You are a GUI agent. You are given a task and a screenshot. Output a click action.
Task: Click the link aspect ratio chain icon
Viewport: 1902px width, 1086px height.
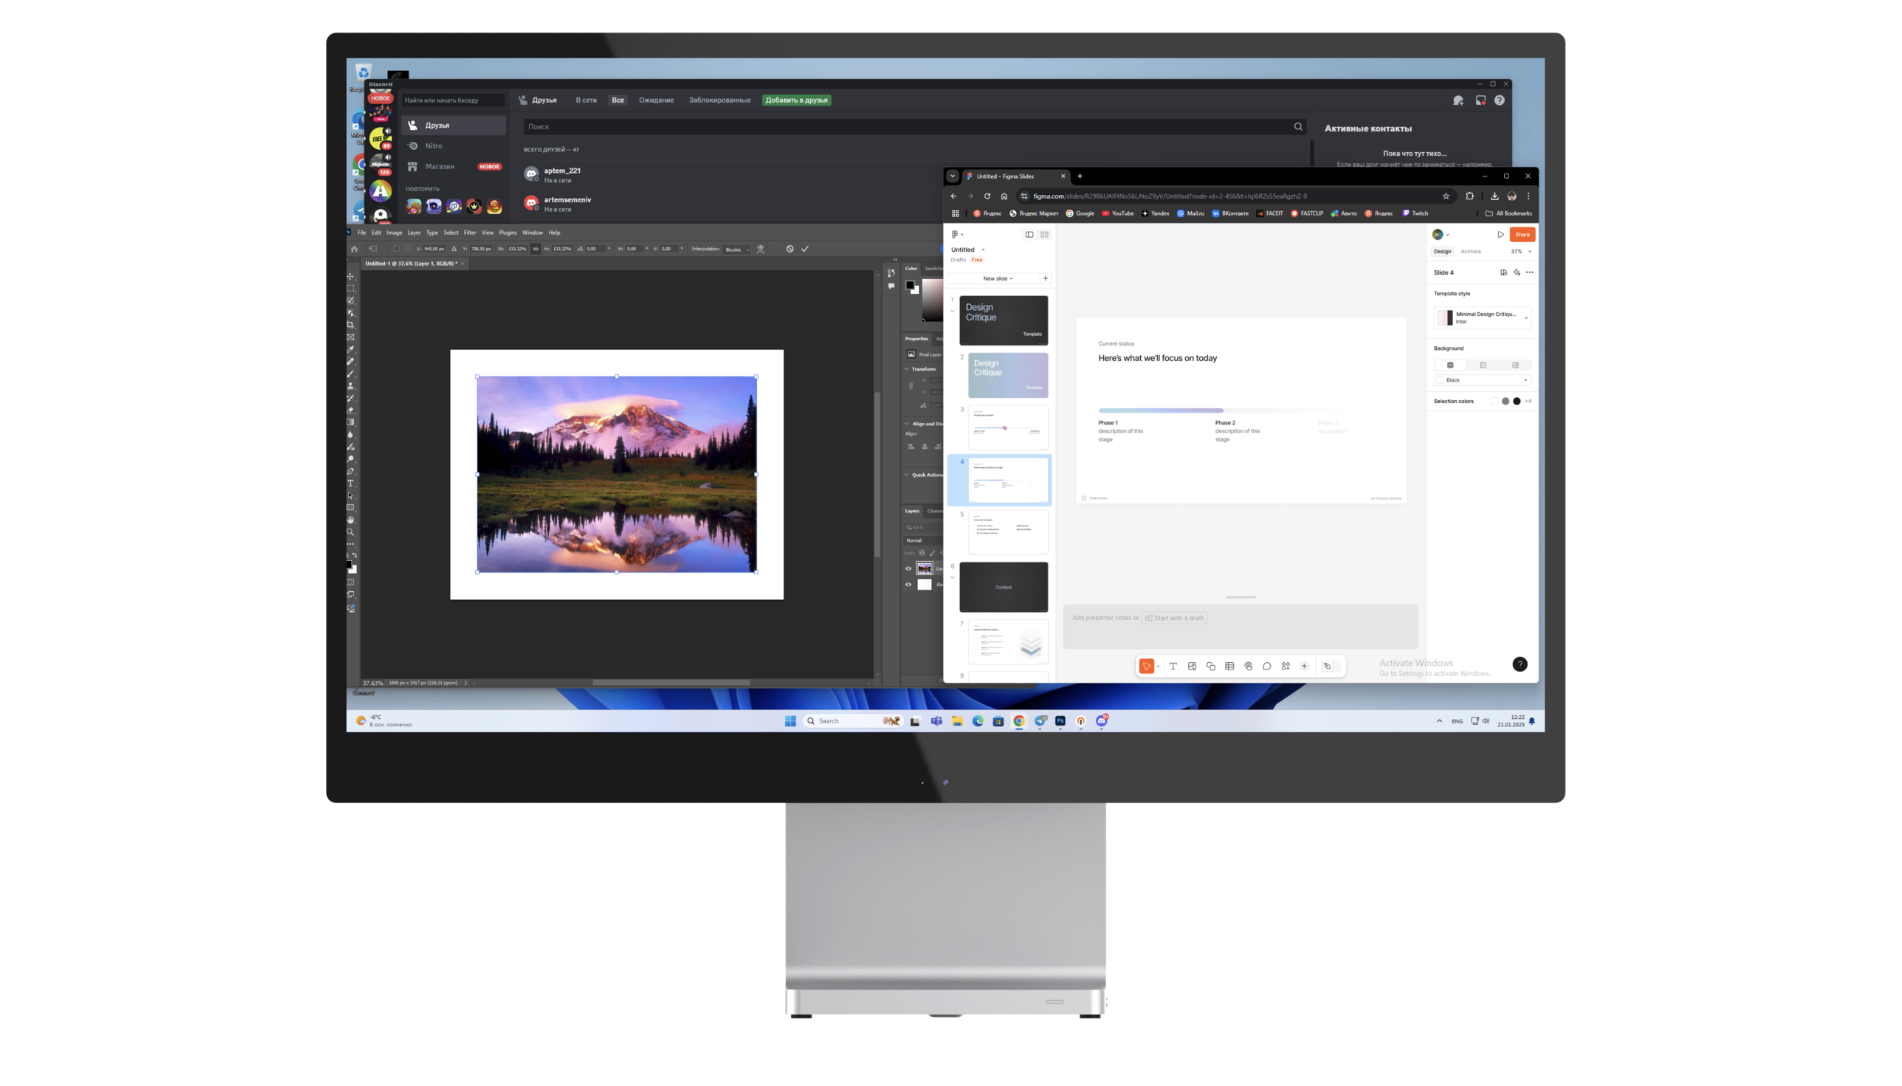[x=535, y=249]
